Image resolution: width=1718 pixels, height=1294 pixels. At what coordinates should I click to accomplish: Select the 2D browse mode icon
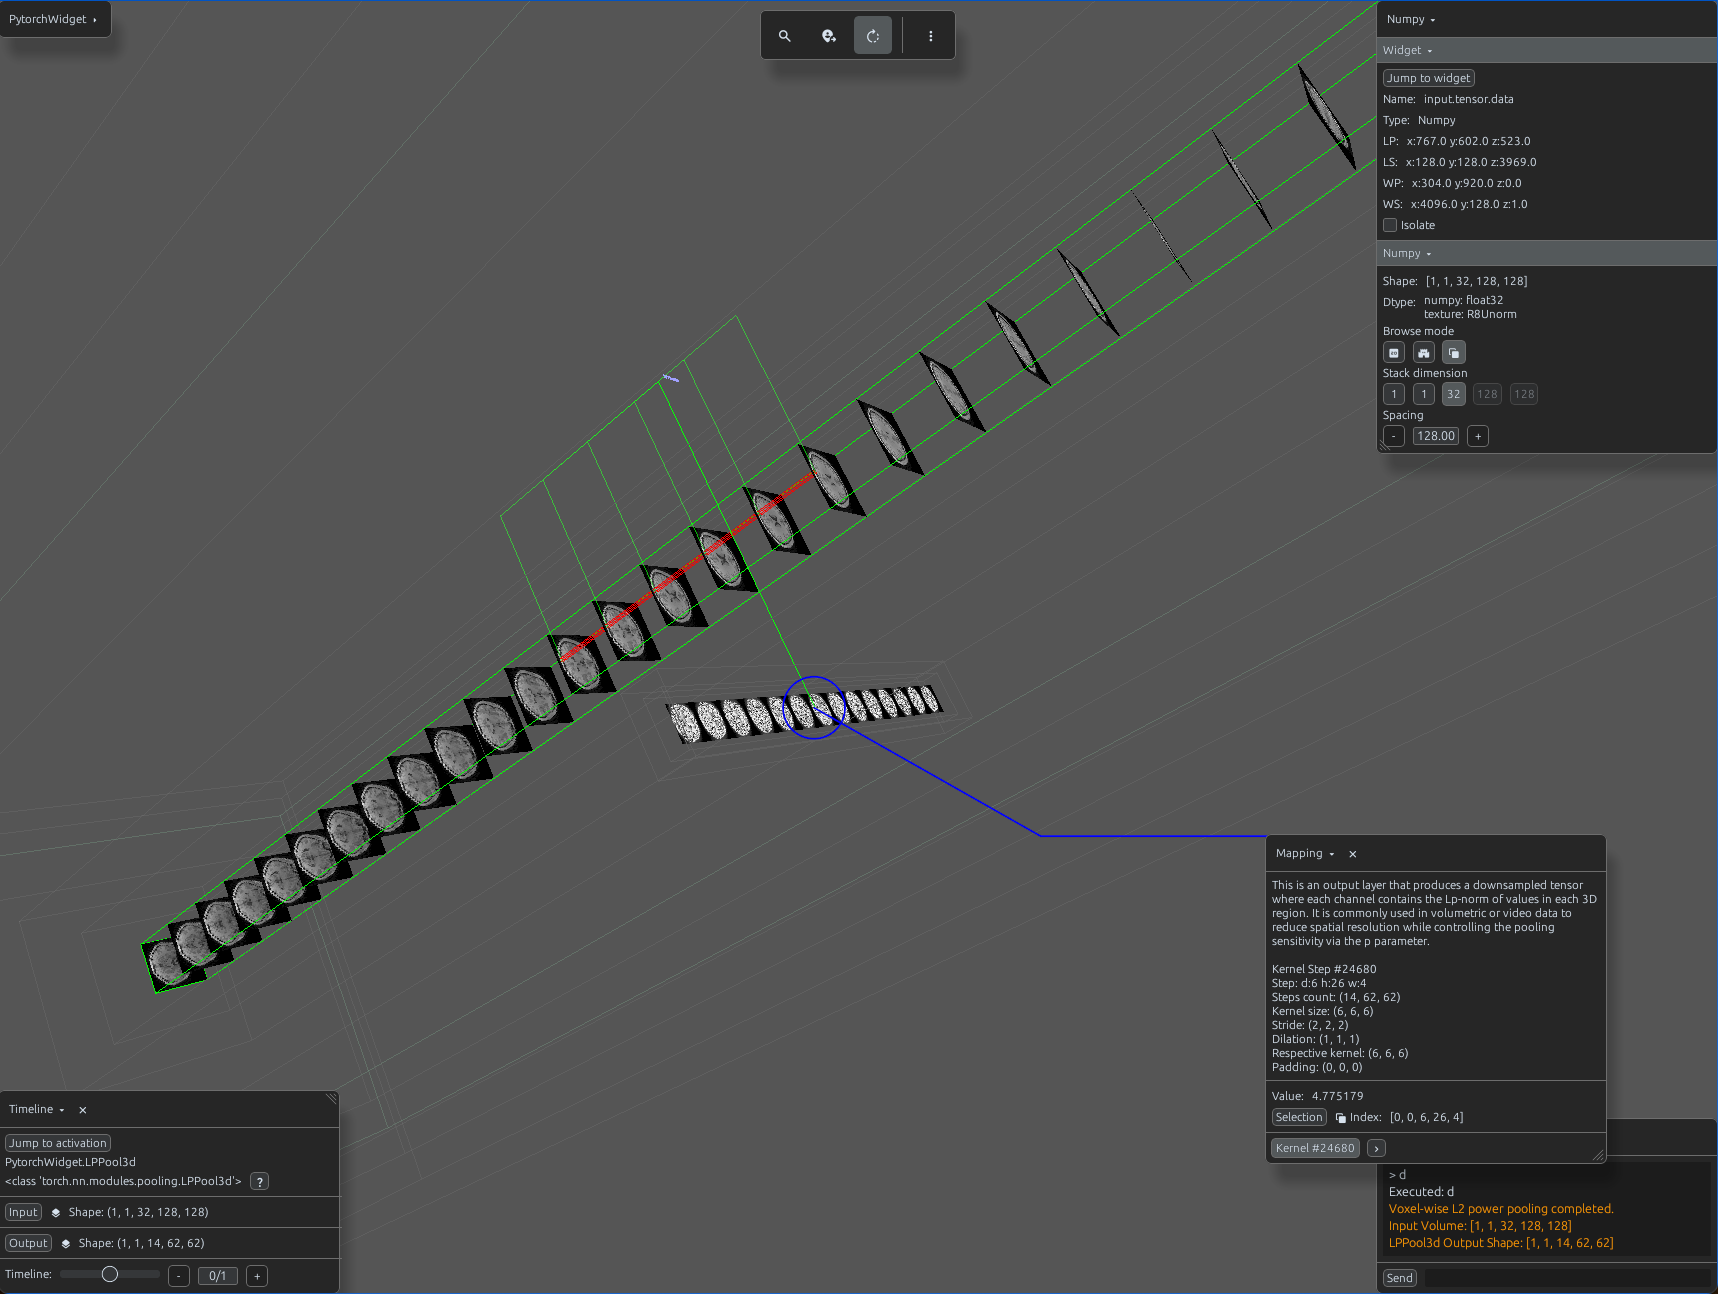point(1394,352)
